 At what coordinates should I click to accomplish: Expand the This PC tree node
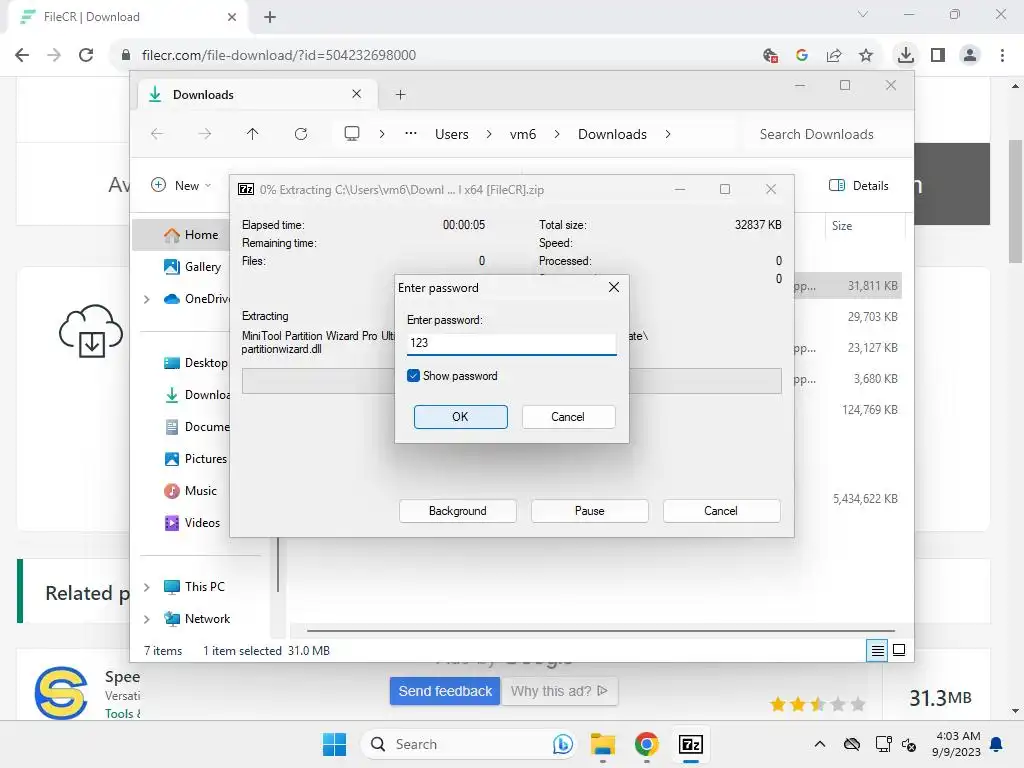(x=147, y=586)
